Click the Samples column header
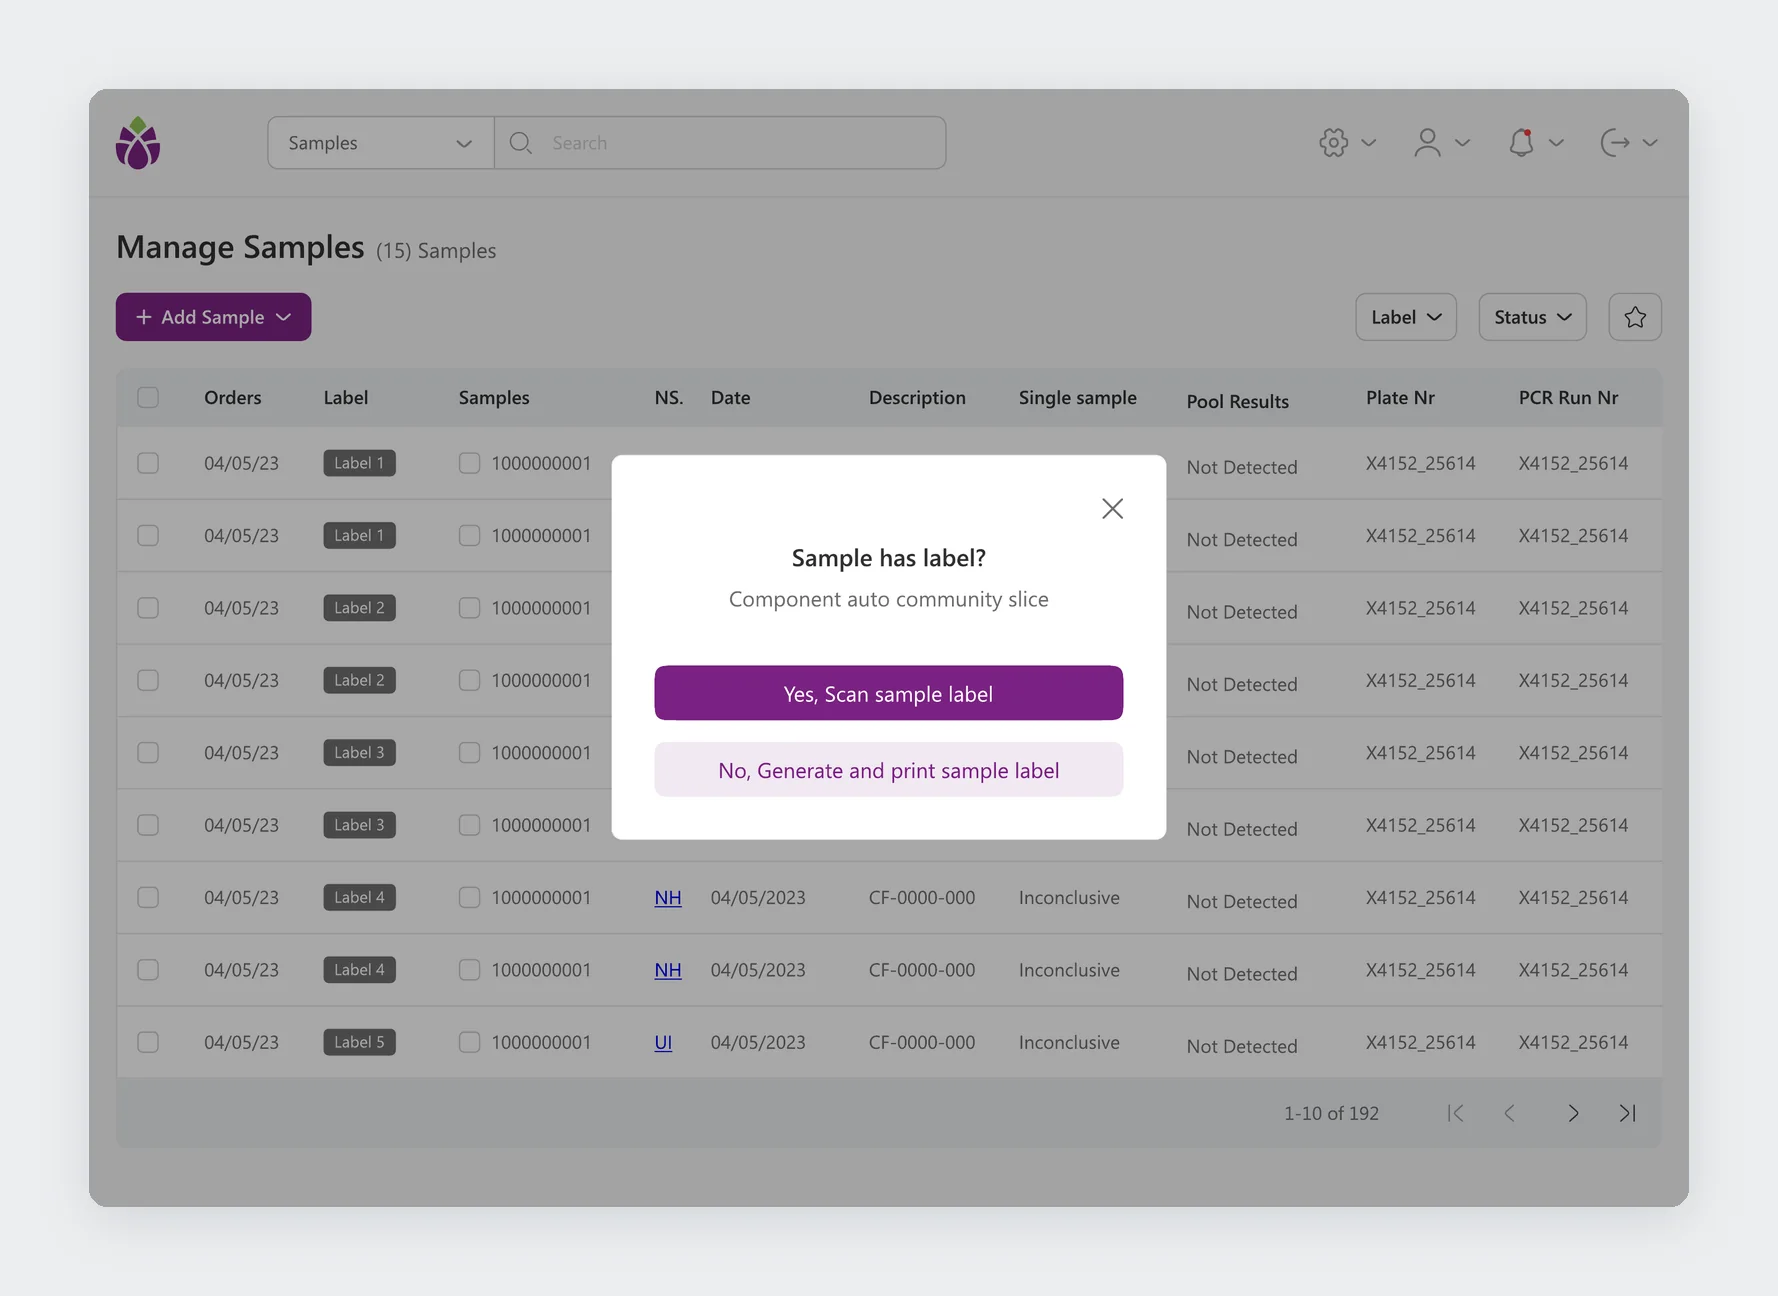1778x1296 pixels. 494,397
